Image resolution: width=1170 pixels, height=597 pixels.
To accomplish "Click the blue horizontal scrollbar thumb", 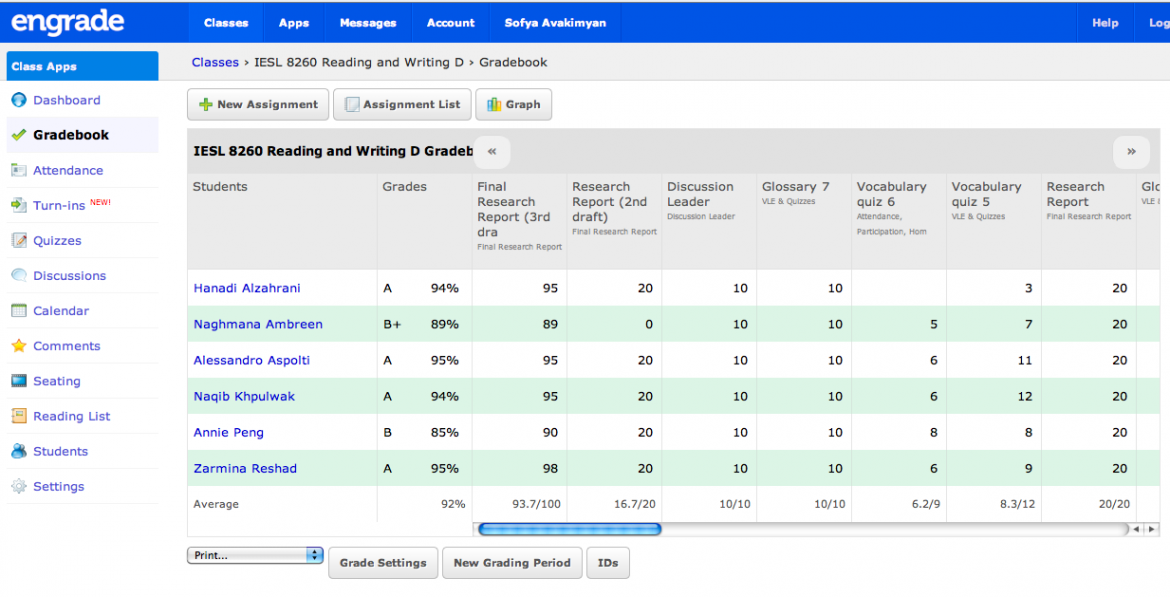I will (569, 529).
